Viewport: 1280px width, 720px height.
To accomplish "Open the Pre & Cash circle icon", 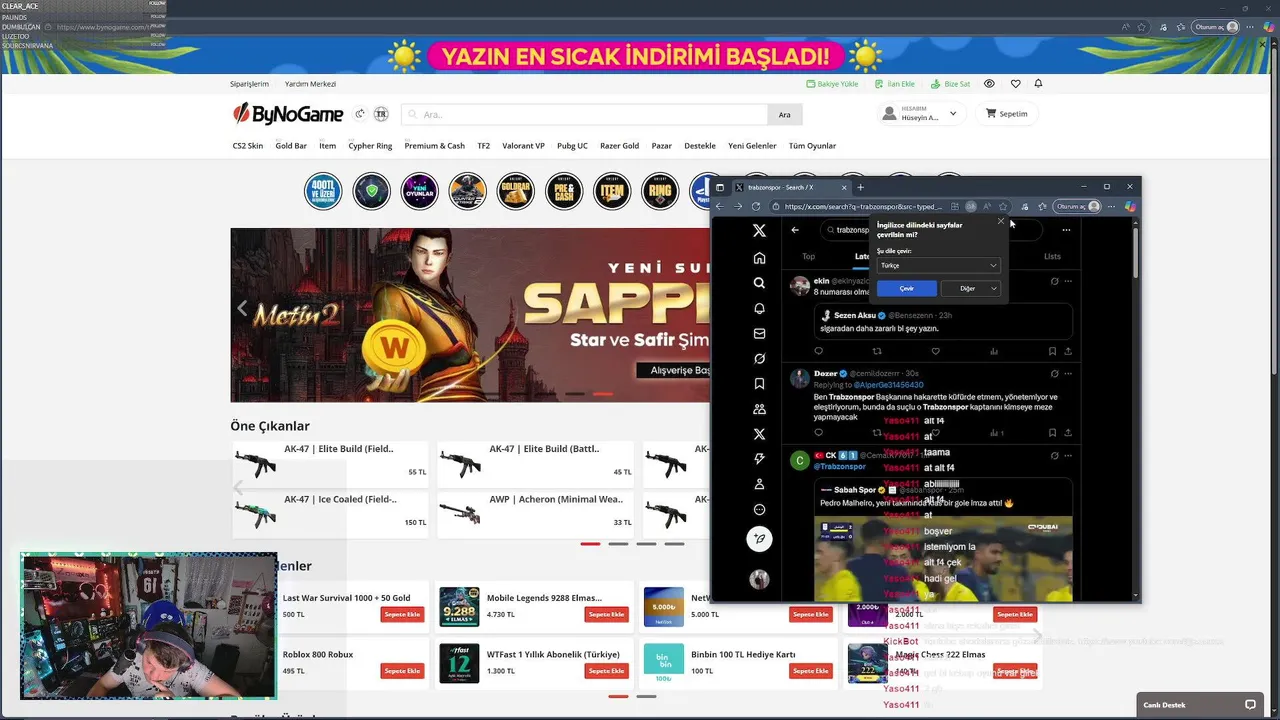I will point(564,191).
